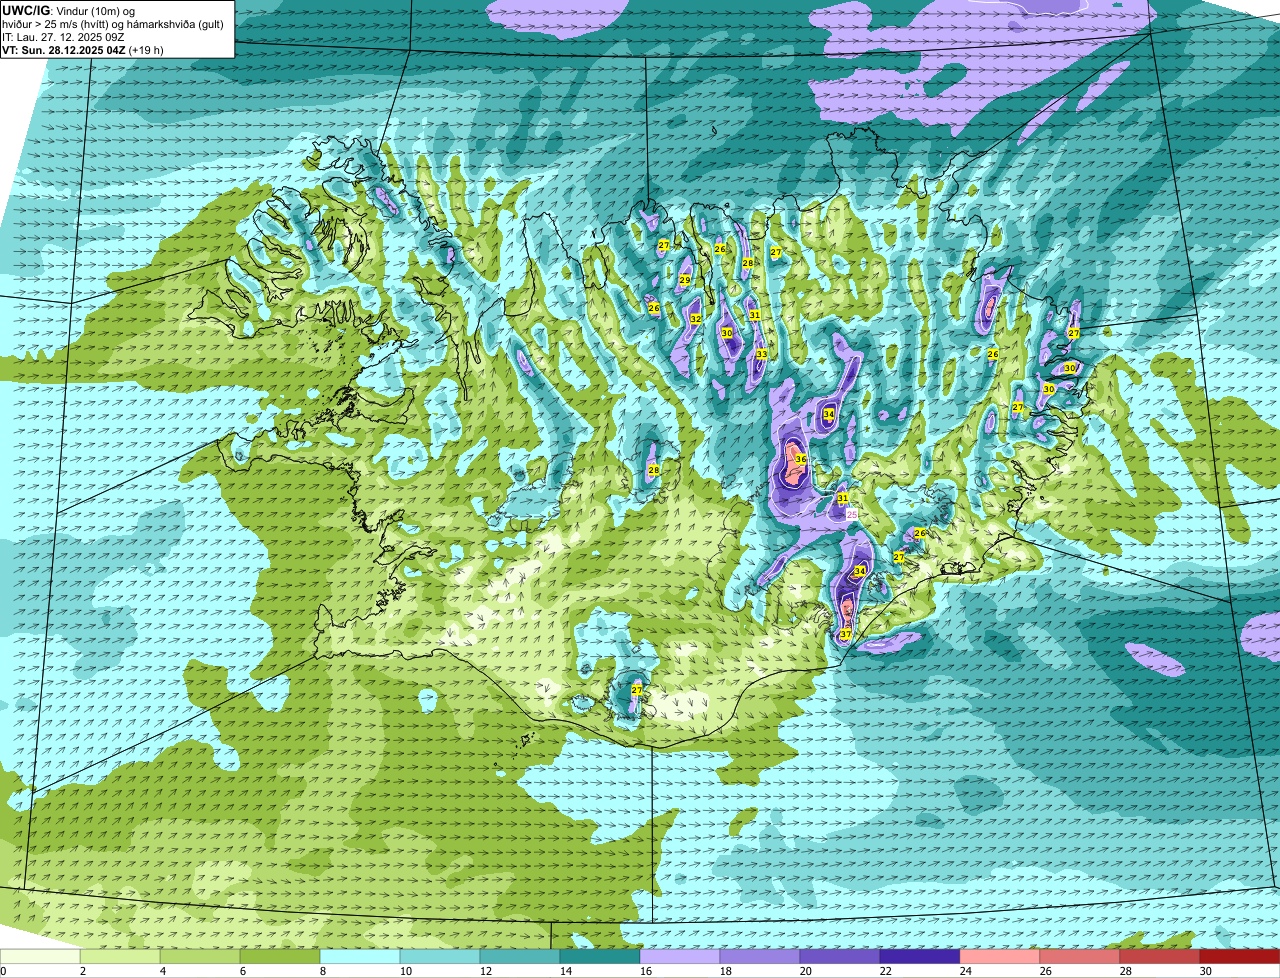Select the 18–20 m/s light purple swatch
Screen dimensions: 1280x978
pos(760,957)
